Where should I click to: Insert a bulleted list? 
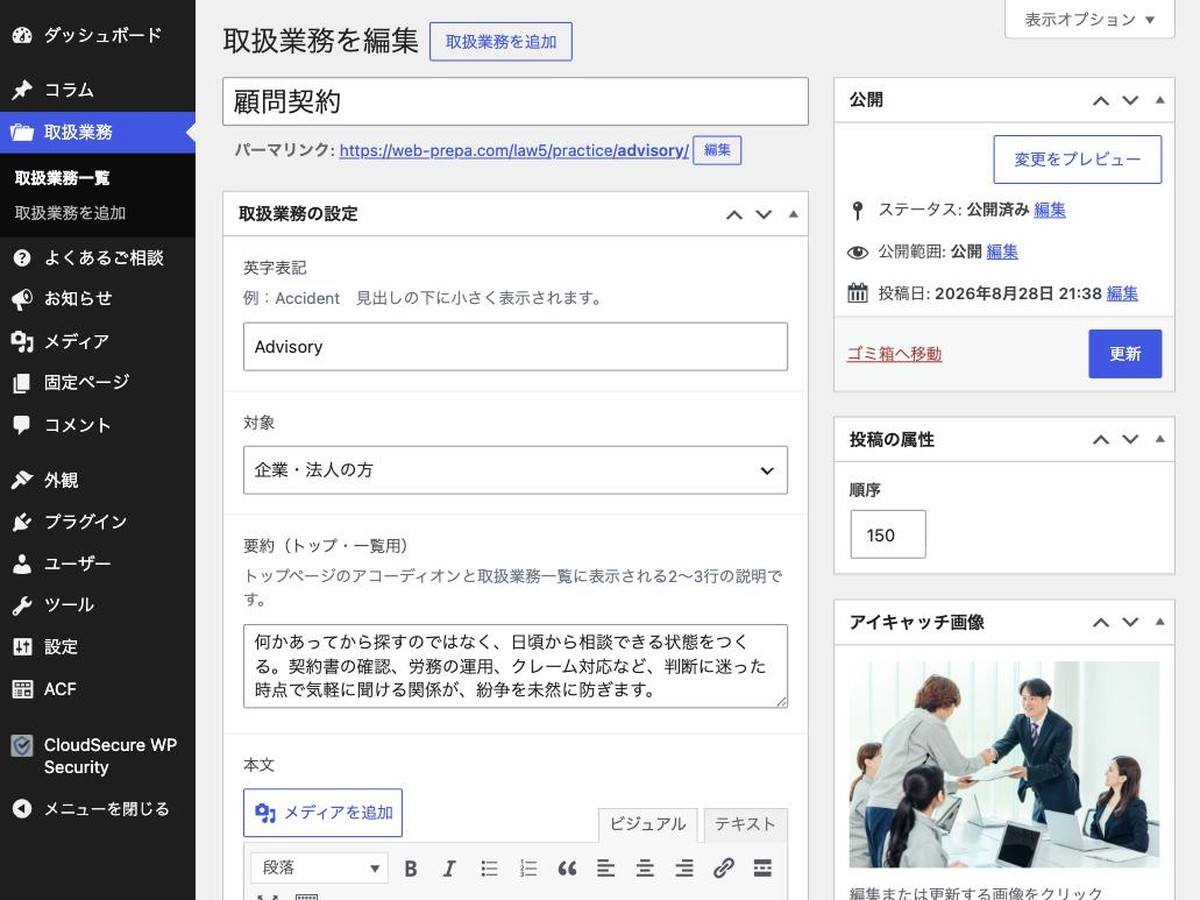[x=489, y=868]
